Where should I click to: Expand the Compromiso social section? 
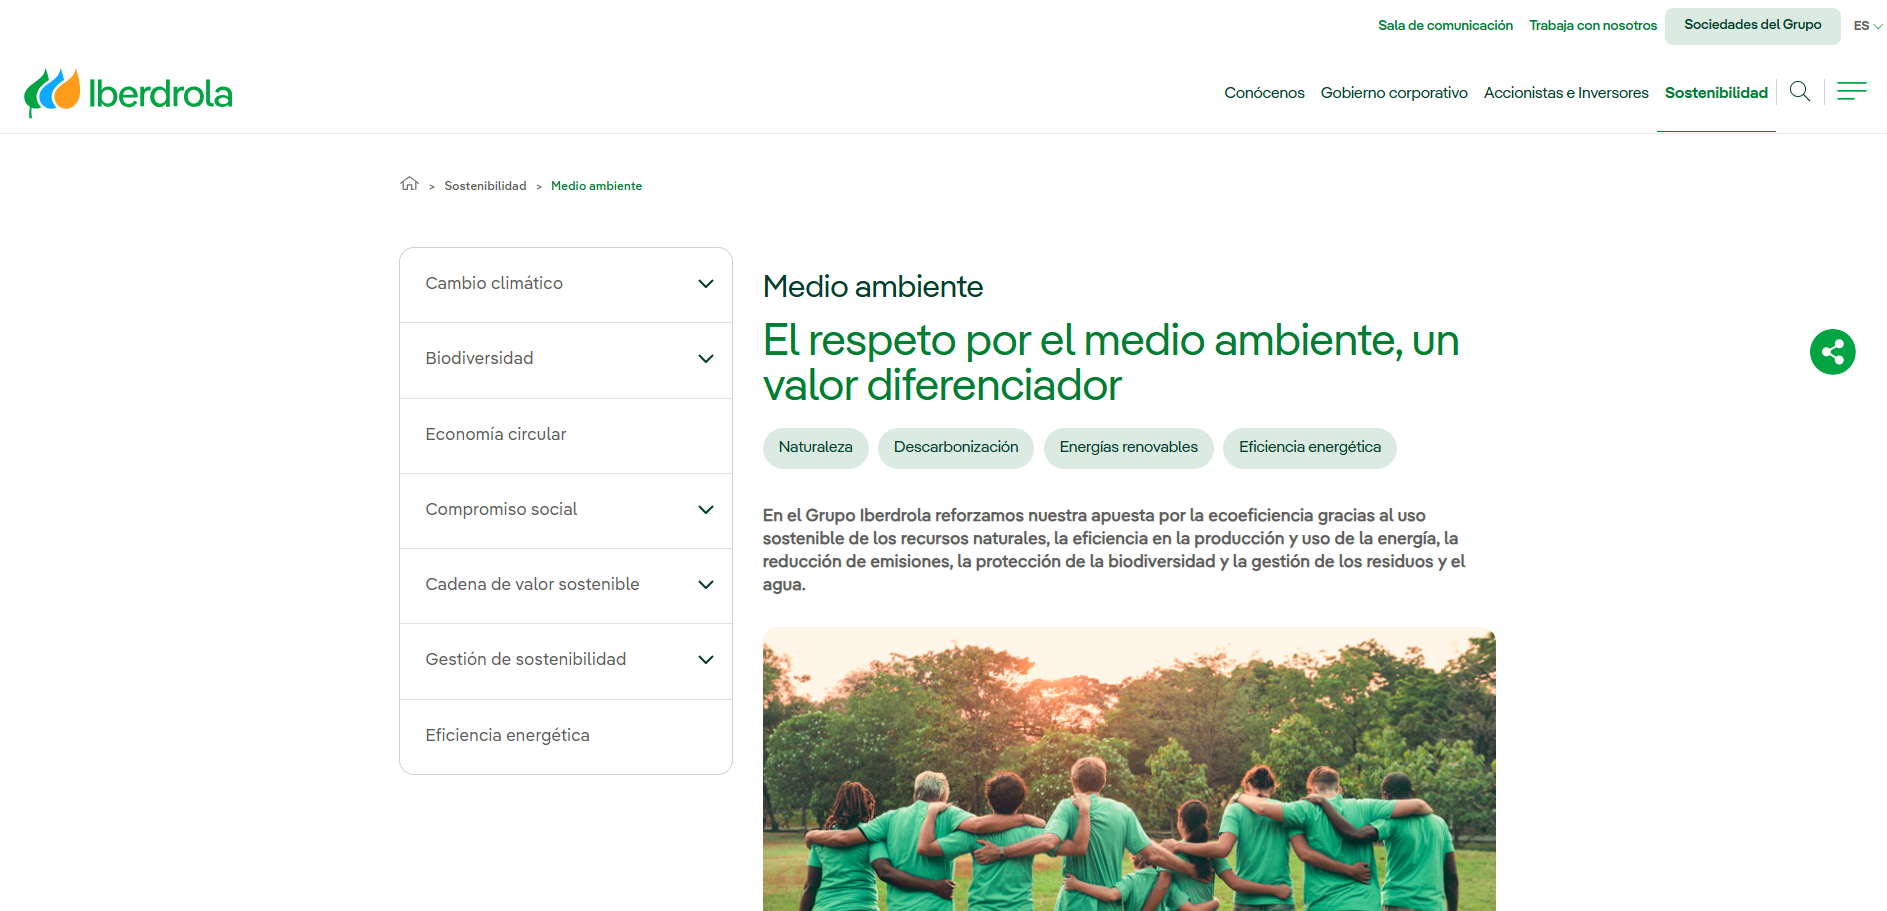click(565, 510)
